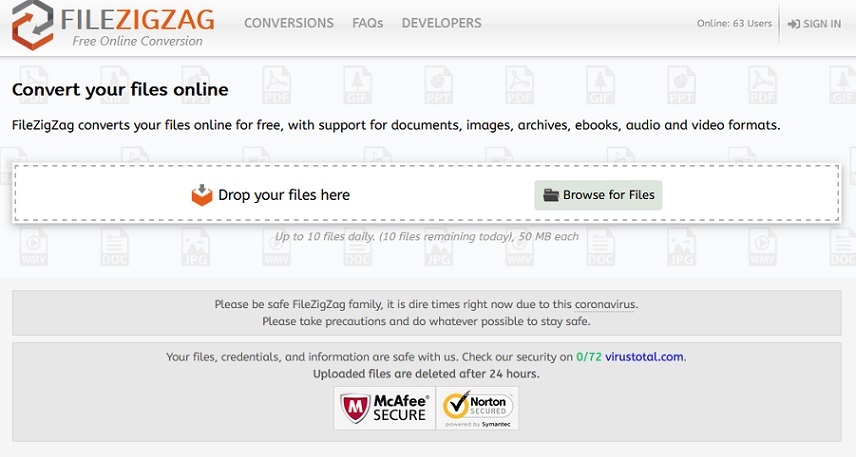Click the McAfee SECURE badge
This screenshot has height=457, width=856.
click(384, 408)
